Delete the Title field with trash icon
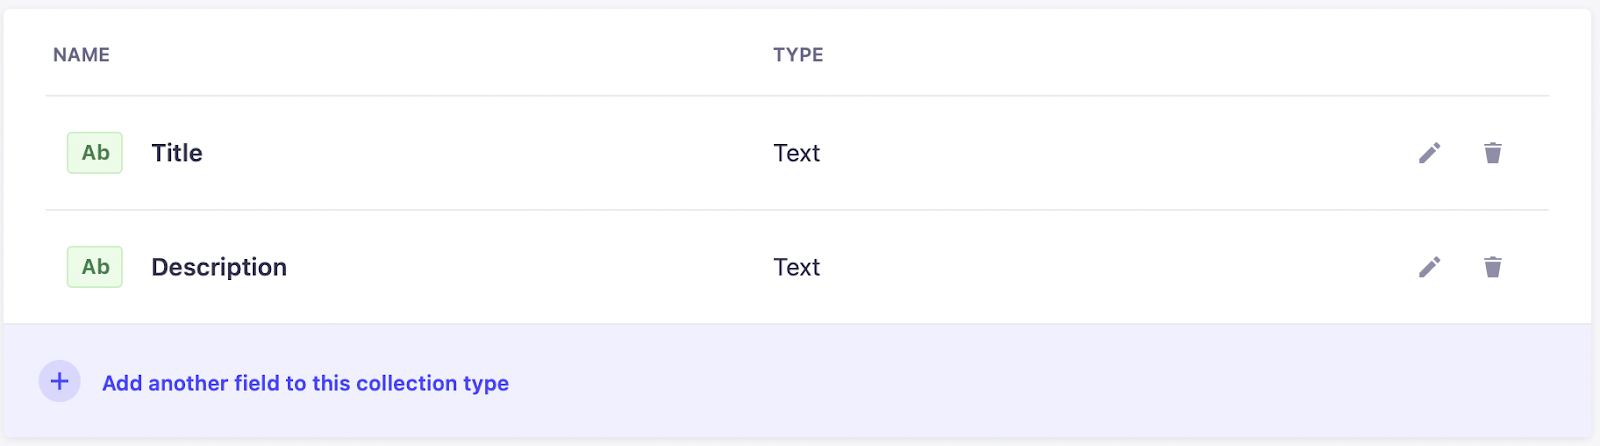Image resolution: width=1600 pixels, height=446 pixels. pos(1492,153)
